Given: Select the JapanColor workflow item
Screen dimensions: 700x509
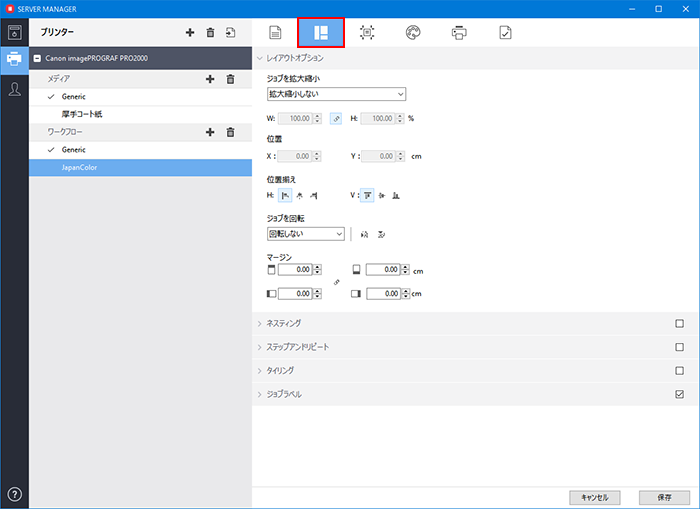Looking at the screenshot, I should click(140, 168).
